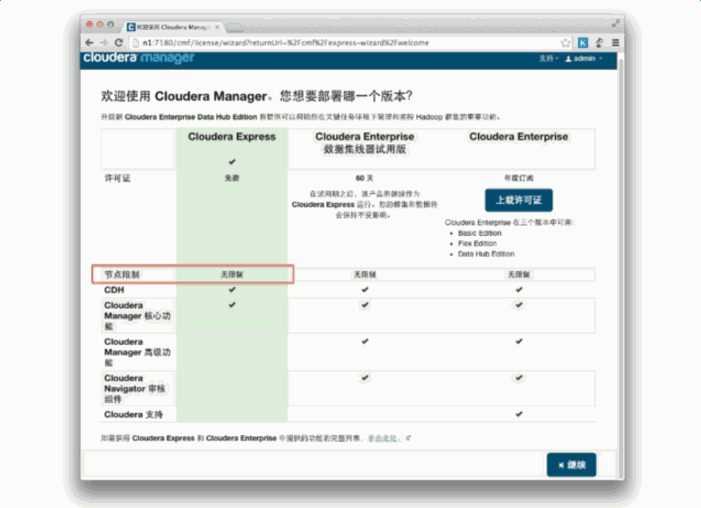Click the 上载许可证 upload license button
The height and width of the screenshot is (508, 701).
(519, 200)
